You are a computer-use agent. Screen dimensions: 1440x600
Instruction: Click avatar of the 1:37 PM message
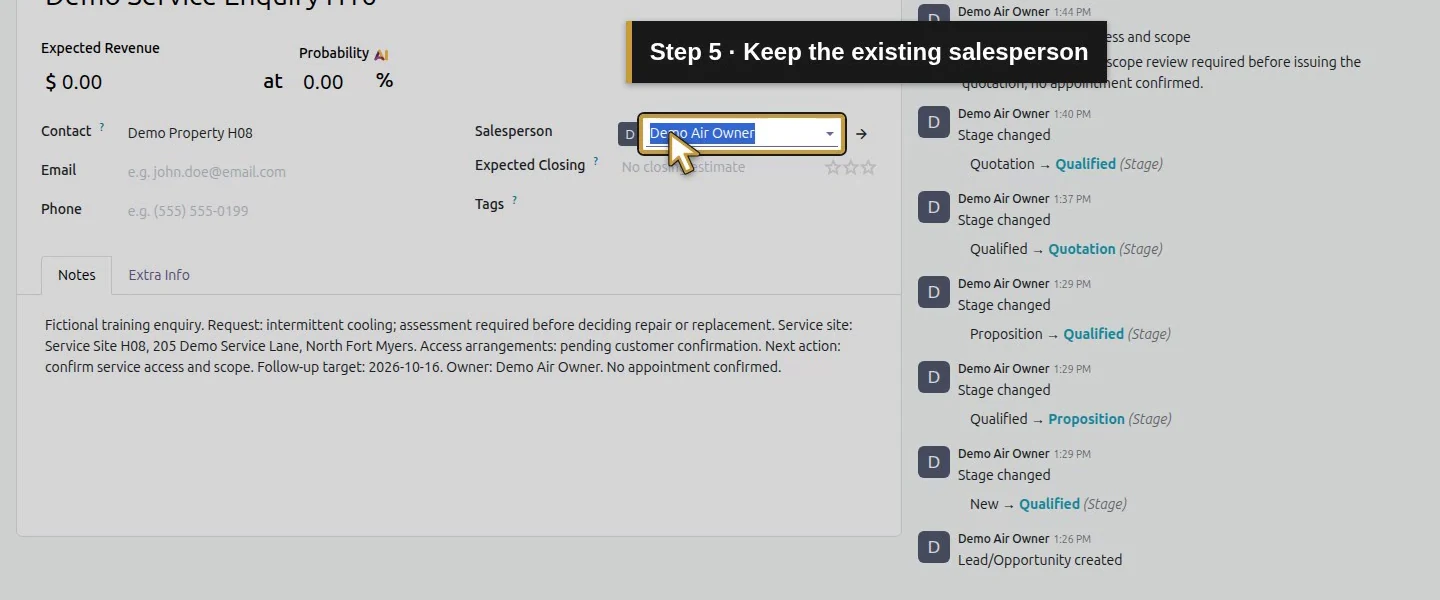click(x=934, y=207)
